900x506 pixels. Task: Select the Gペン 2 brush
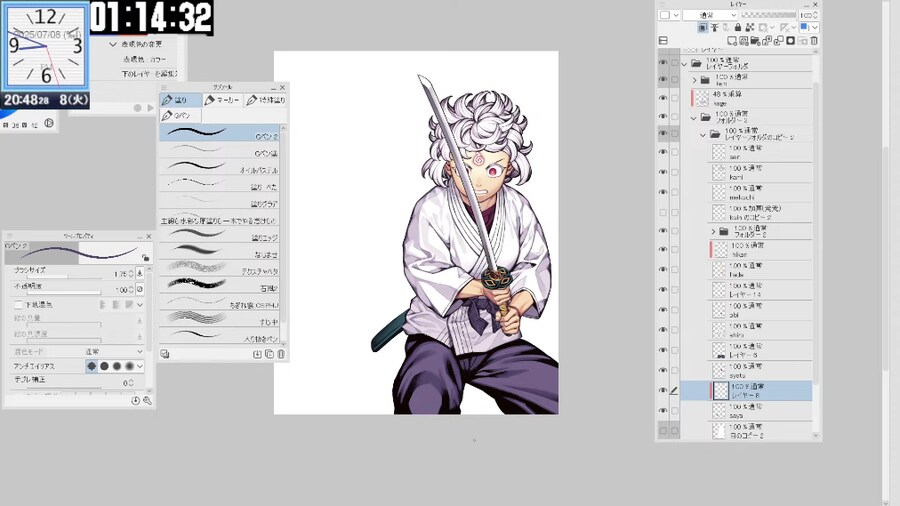pos(219,133)
